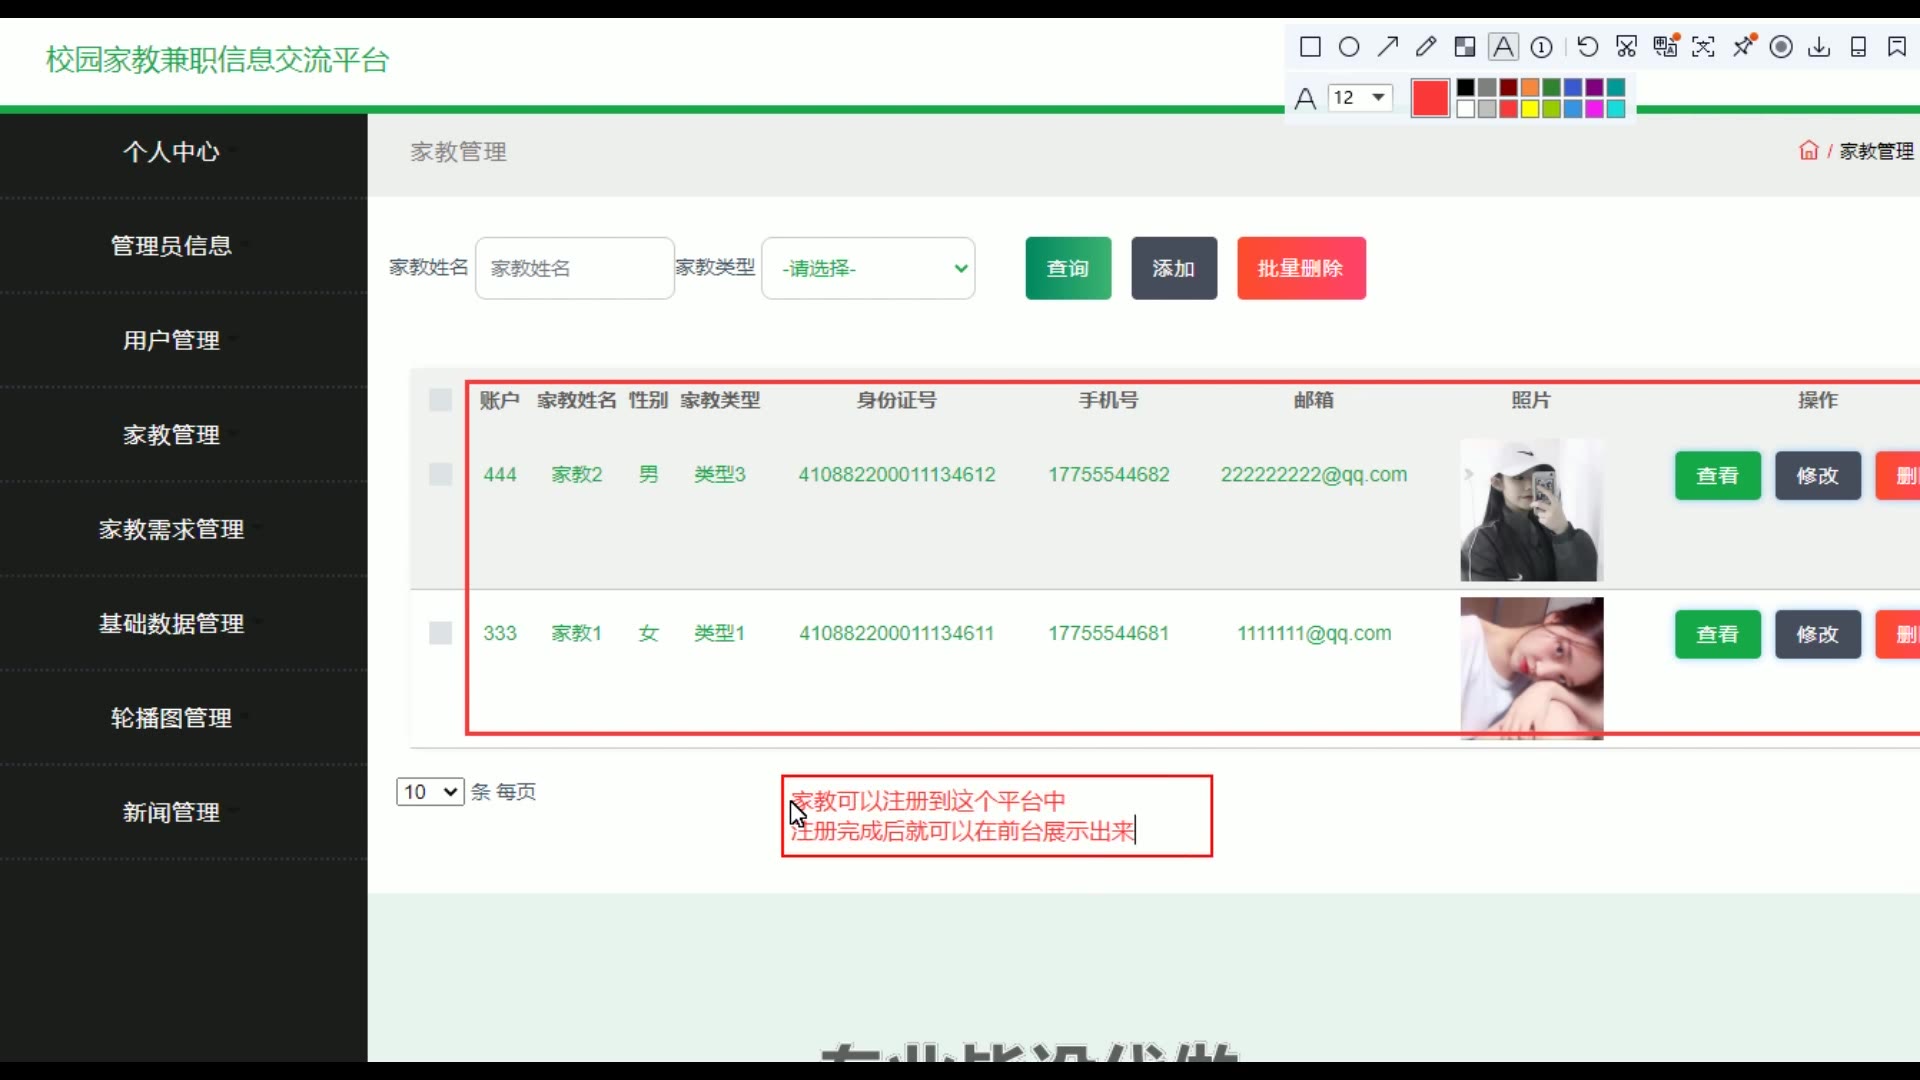Viewport: 1920px width, 1080px height.
Task: Tick the checkbox for the 家教1 row
Action: click(x=440, y=633)
